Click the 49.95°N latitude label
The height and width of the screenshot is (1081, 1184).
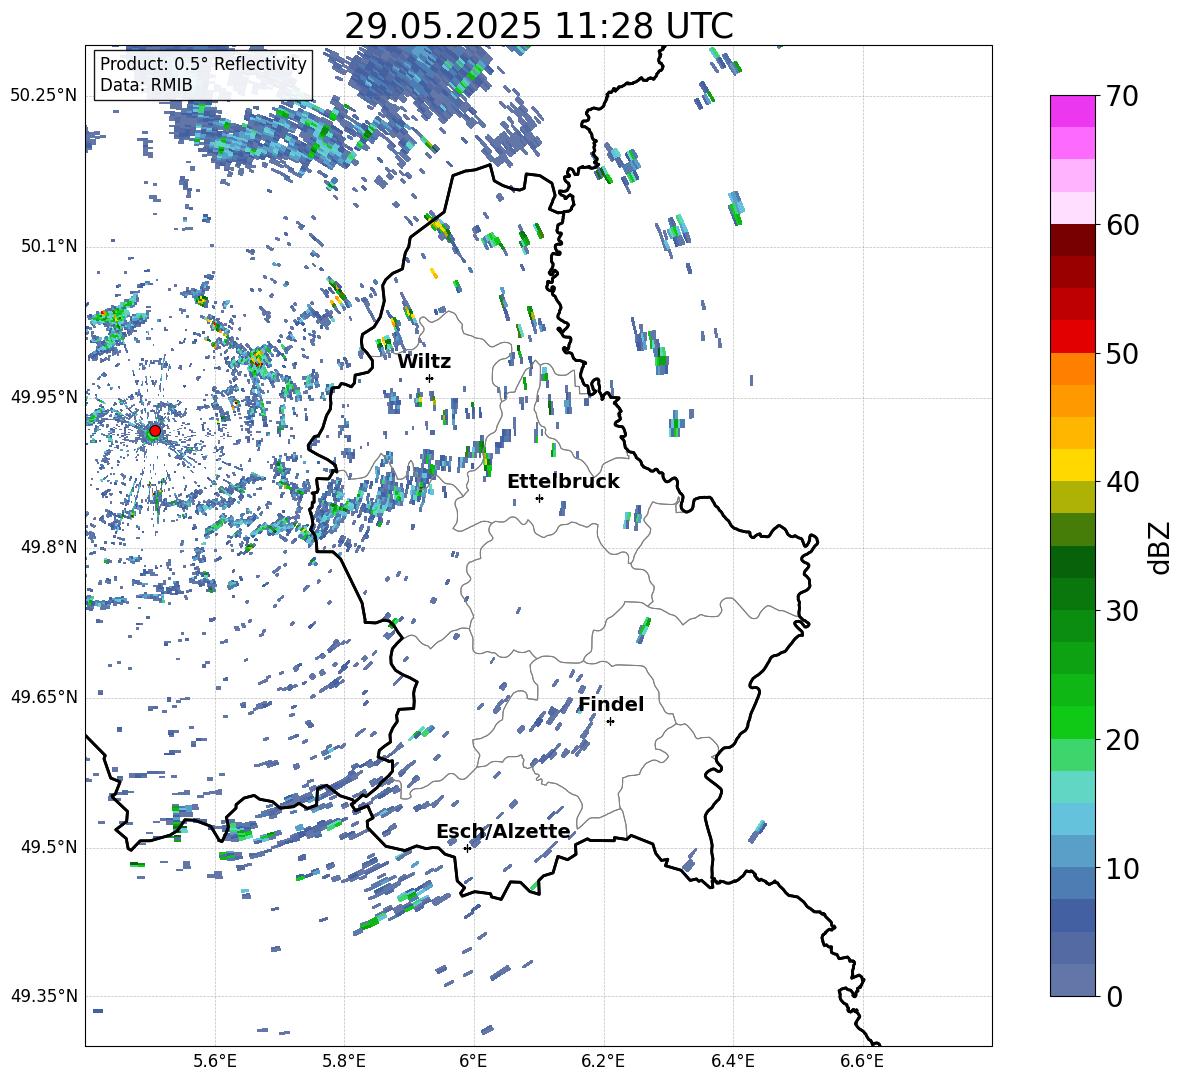44,397
